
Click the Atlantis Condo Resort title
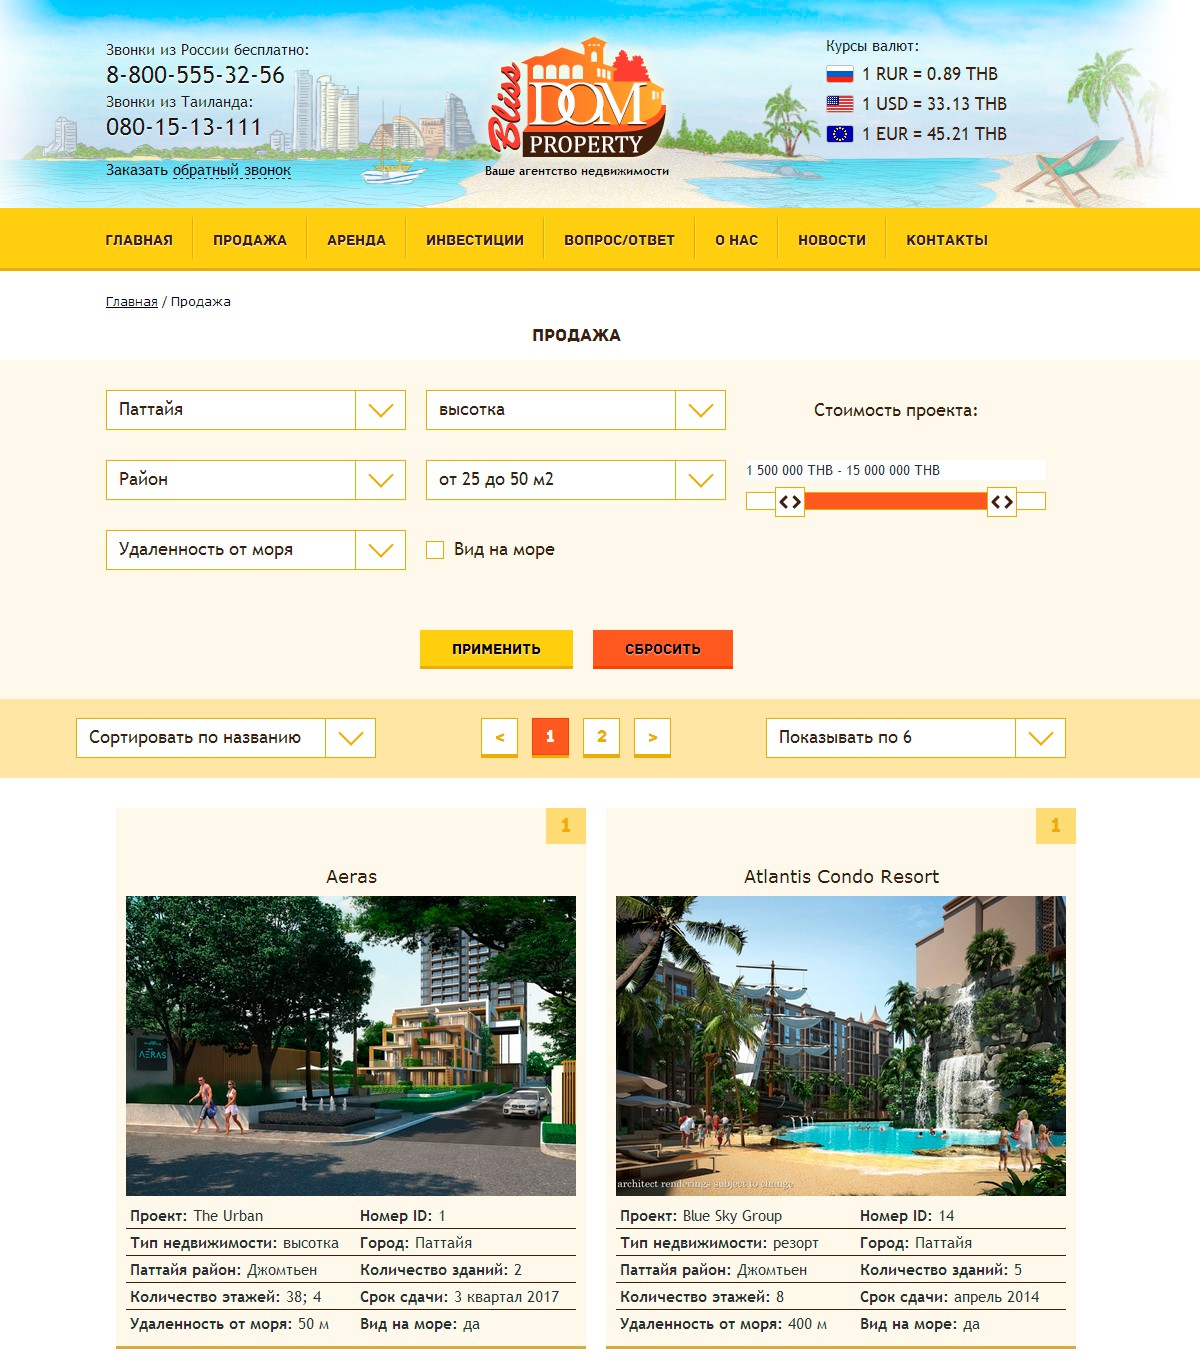pyautogui.click(x=841, y=877)
